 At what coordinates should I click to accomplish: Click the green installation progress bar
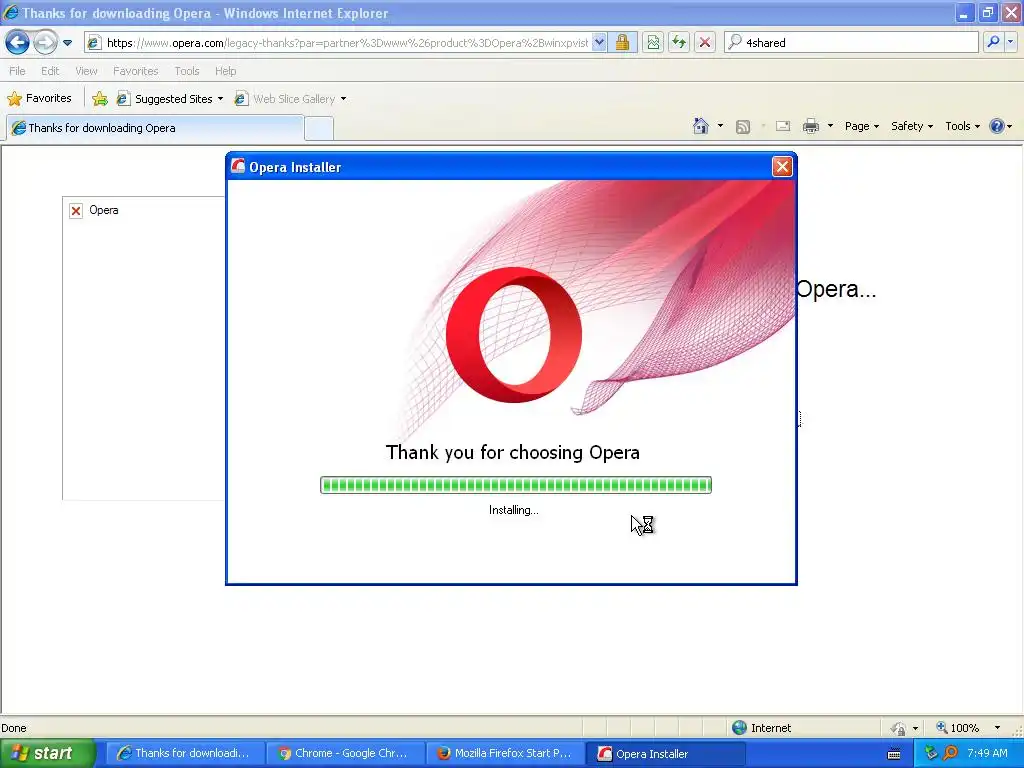pos(516,485)
